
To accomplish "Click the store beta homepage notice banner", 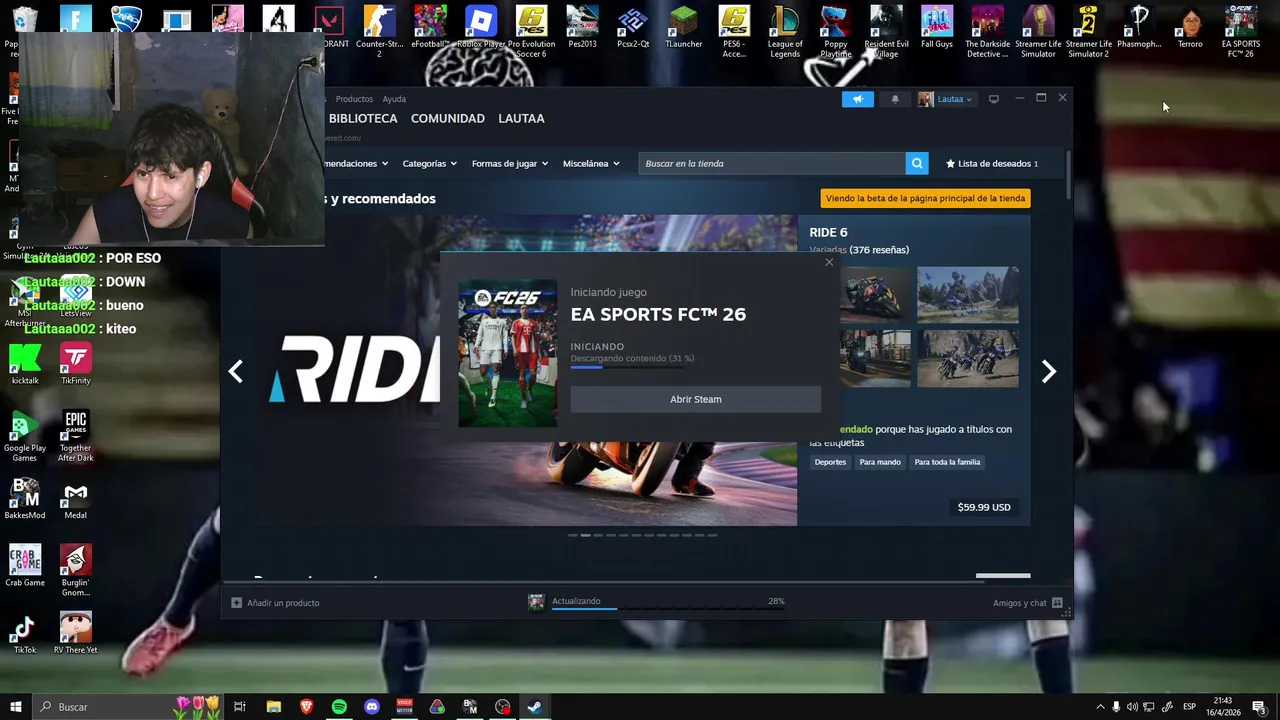I will click(925, 198).
